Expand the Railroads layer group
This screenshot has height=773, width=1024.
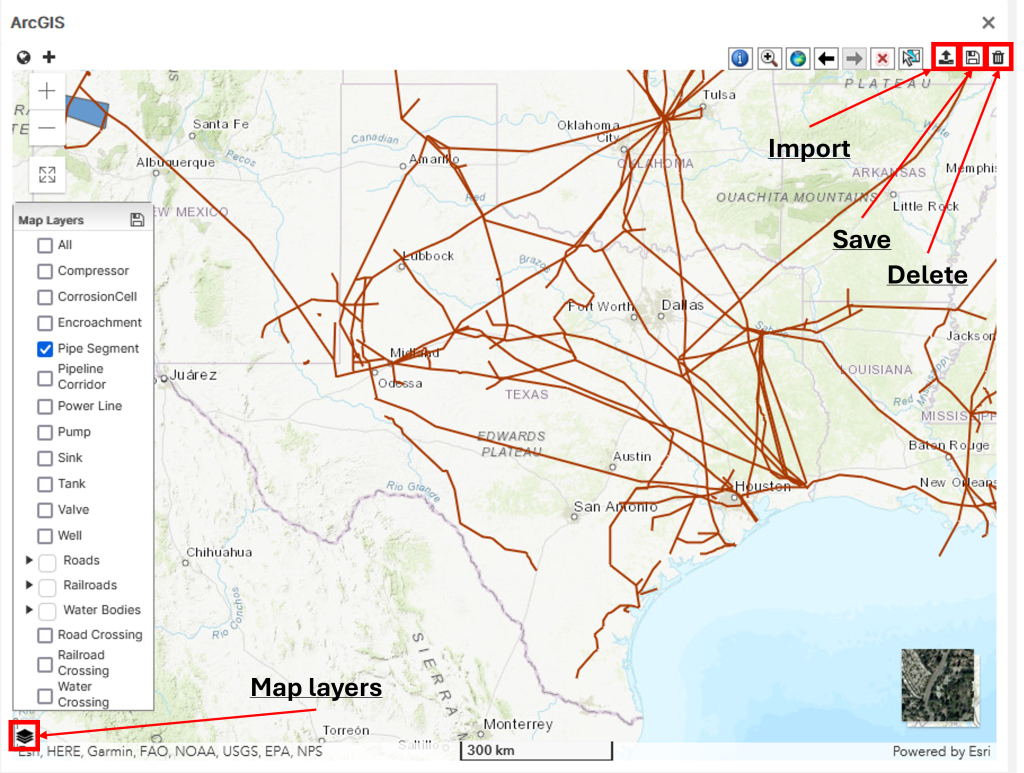[x=29, y=586]
